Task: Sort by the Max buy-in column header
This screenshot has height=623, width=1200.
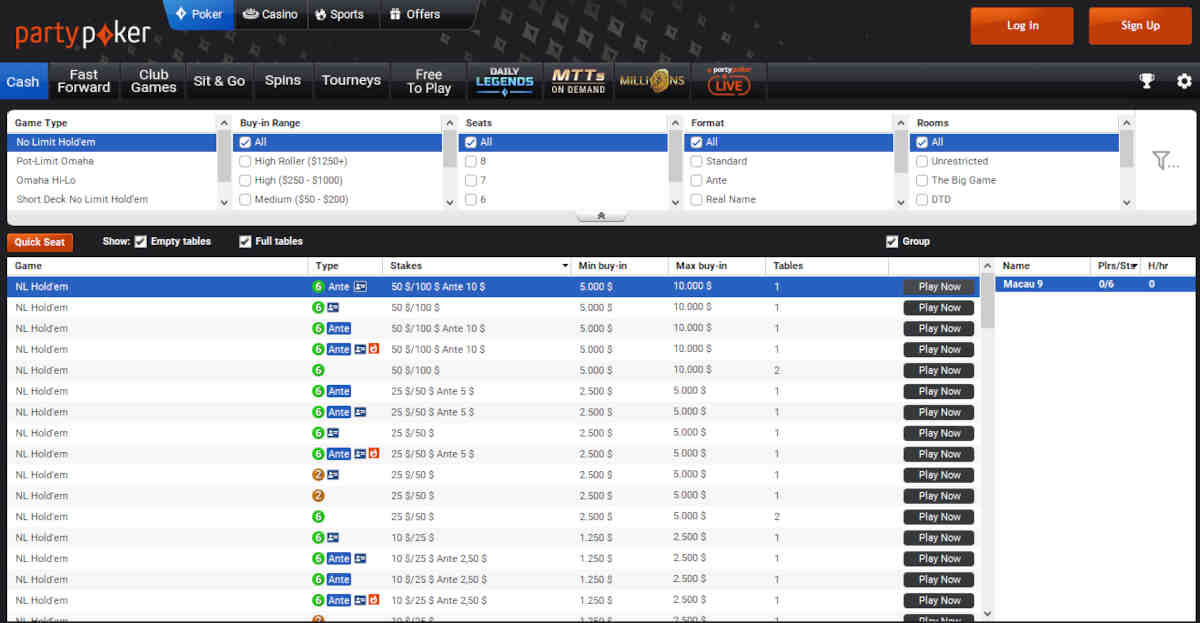Action: (x=717, y=266)
